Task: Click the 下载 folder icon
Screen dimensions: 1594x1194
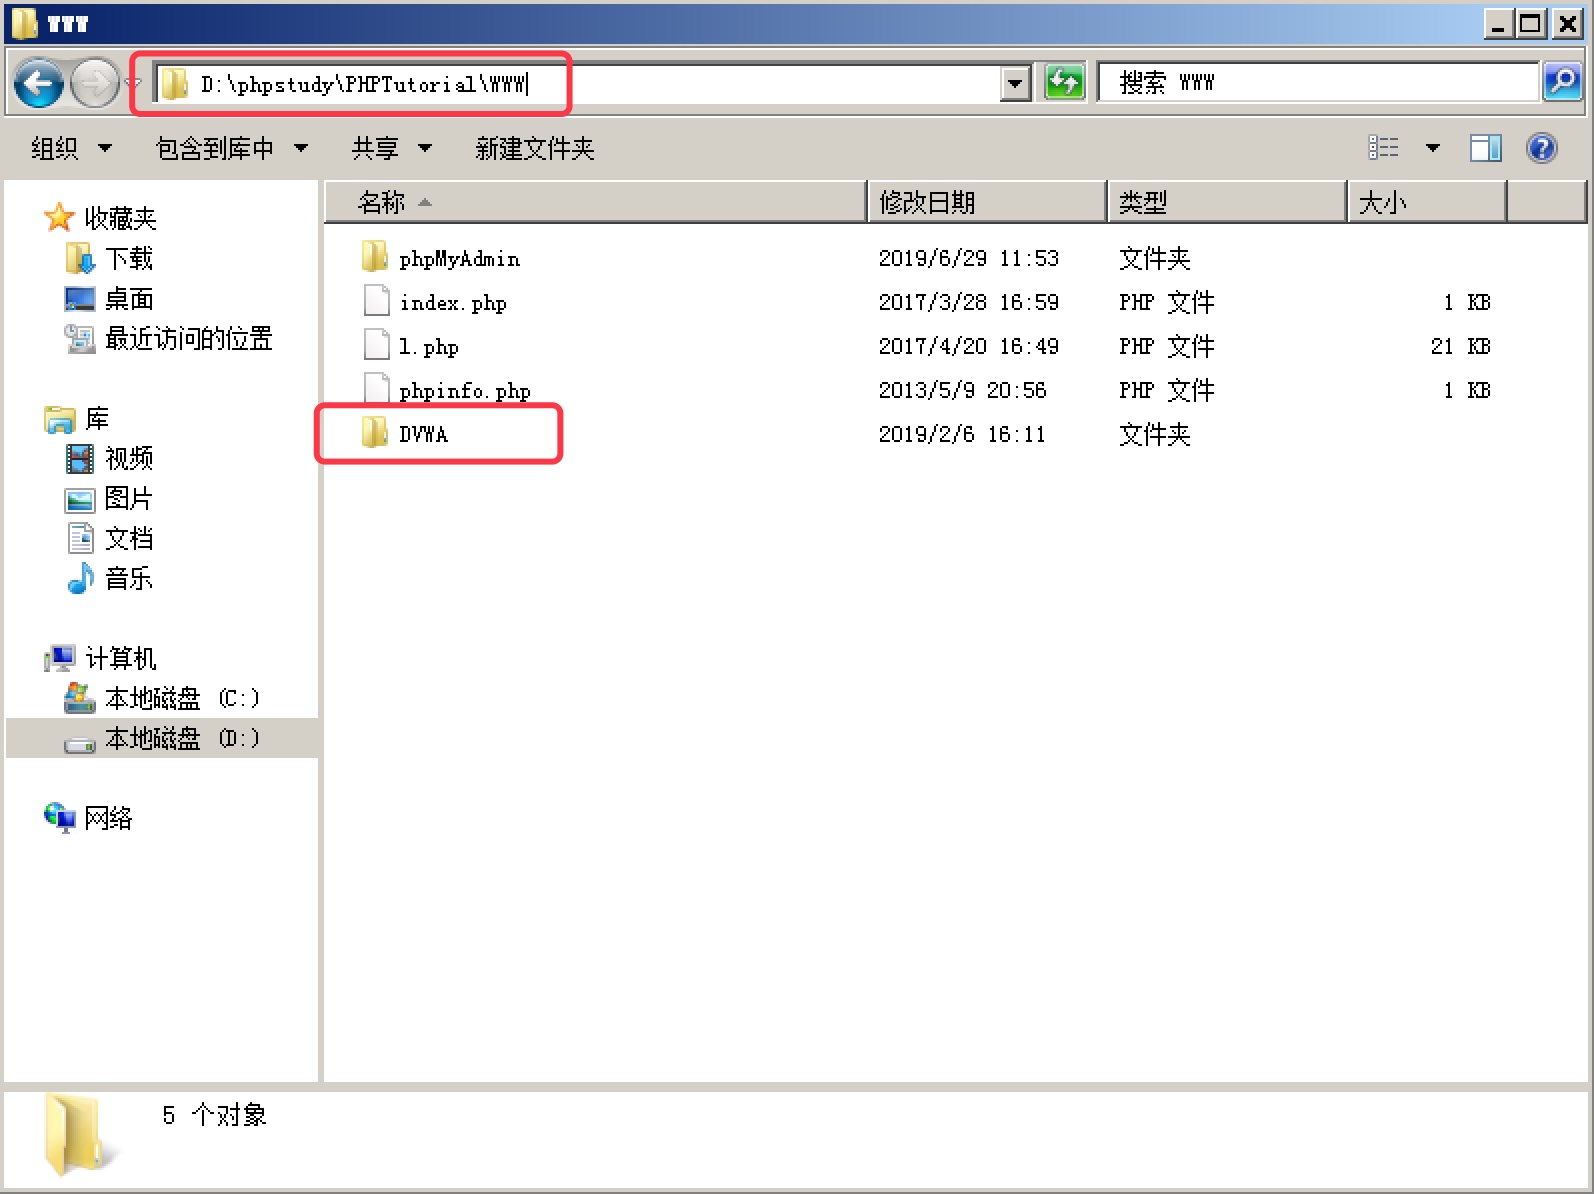Action: tap(80, 258)
